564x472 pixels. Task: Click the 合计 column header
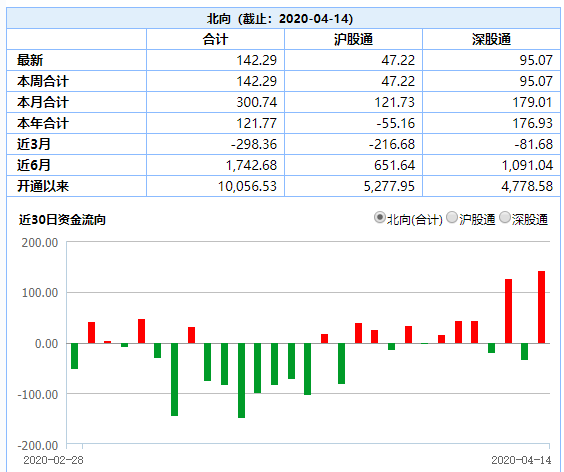215,39
